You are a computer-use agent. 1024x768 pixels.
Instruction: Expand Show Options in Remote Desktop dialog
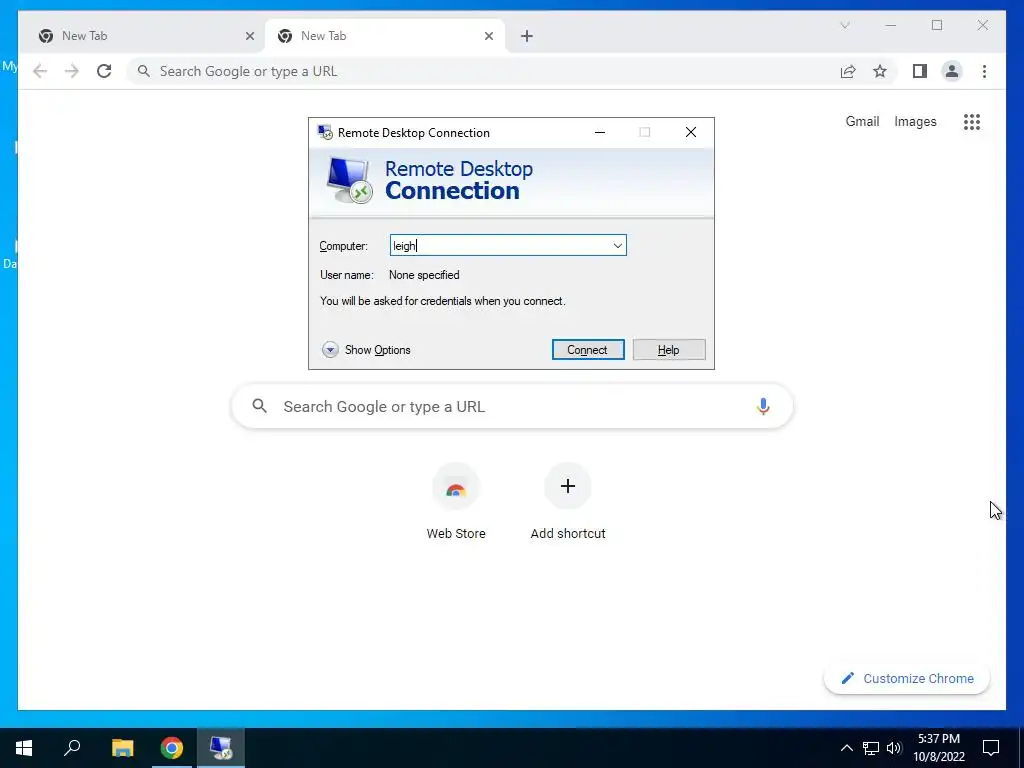pyautogui.click(x=366, y=349)
